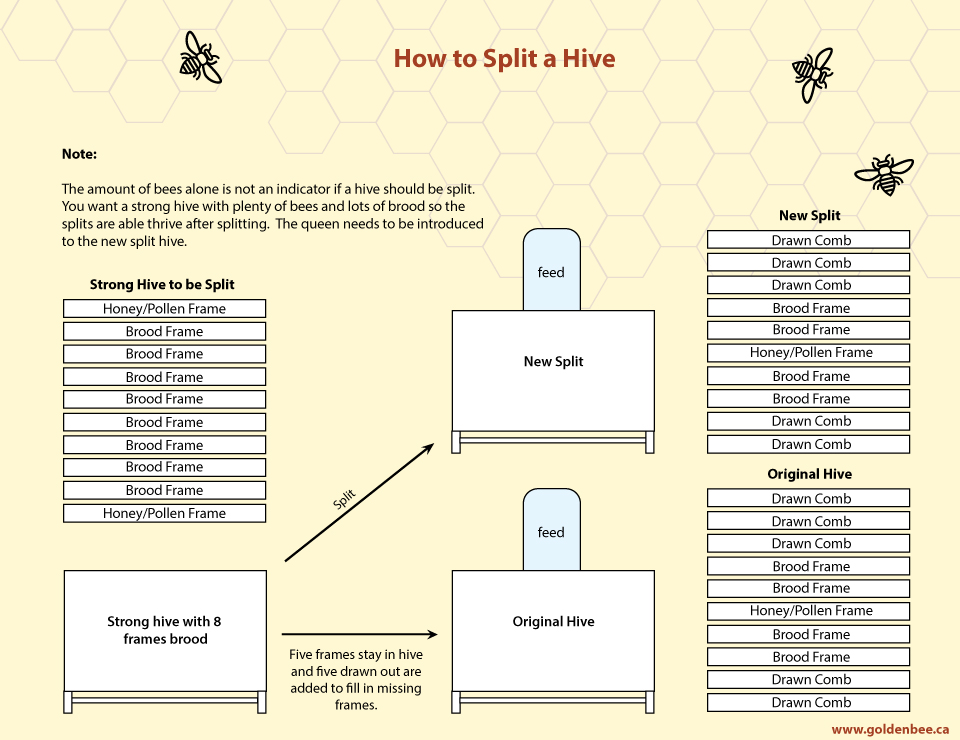This screenshot has width=960, height=740.
Task: Click the "Five frames stay in hive" caption
Action: [x=356, y=679]
